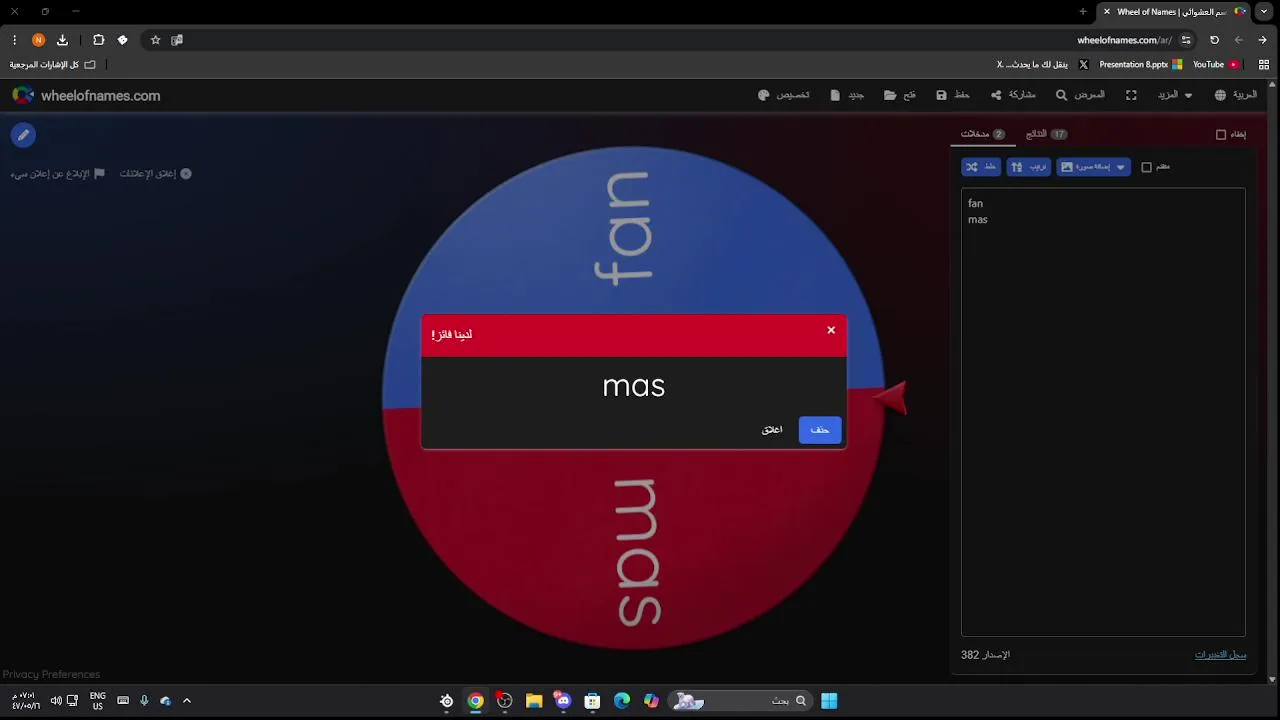Click close ads (إغلاق الإعلانات) link

pos(155,174)
